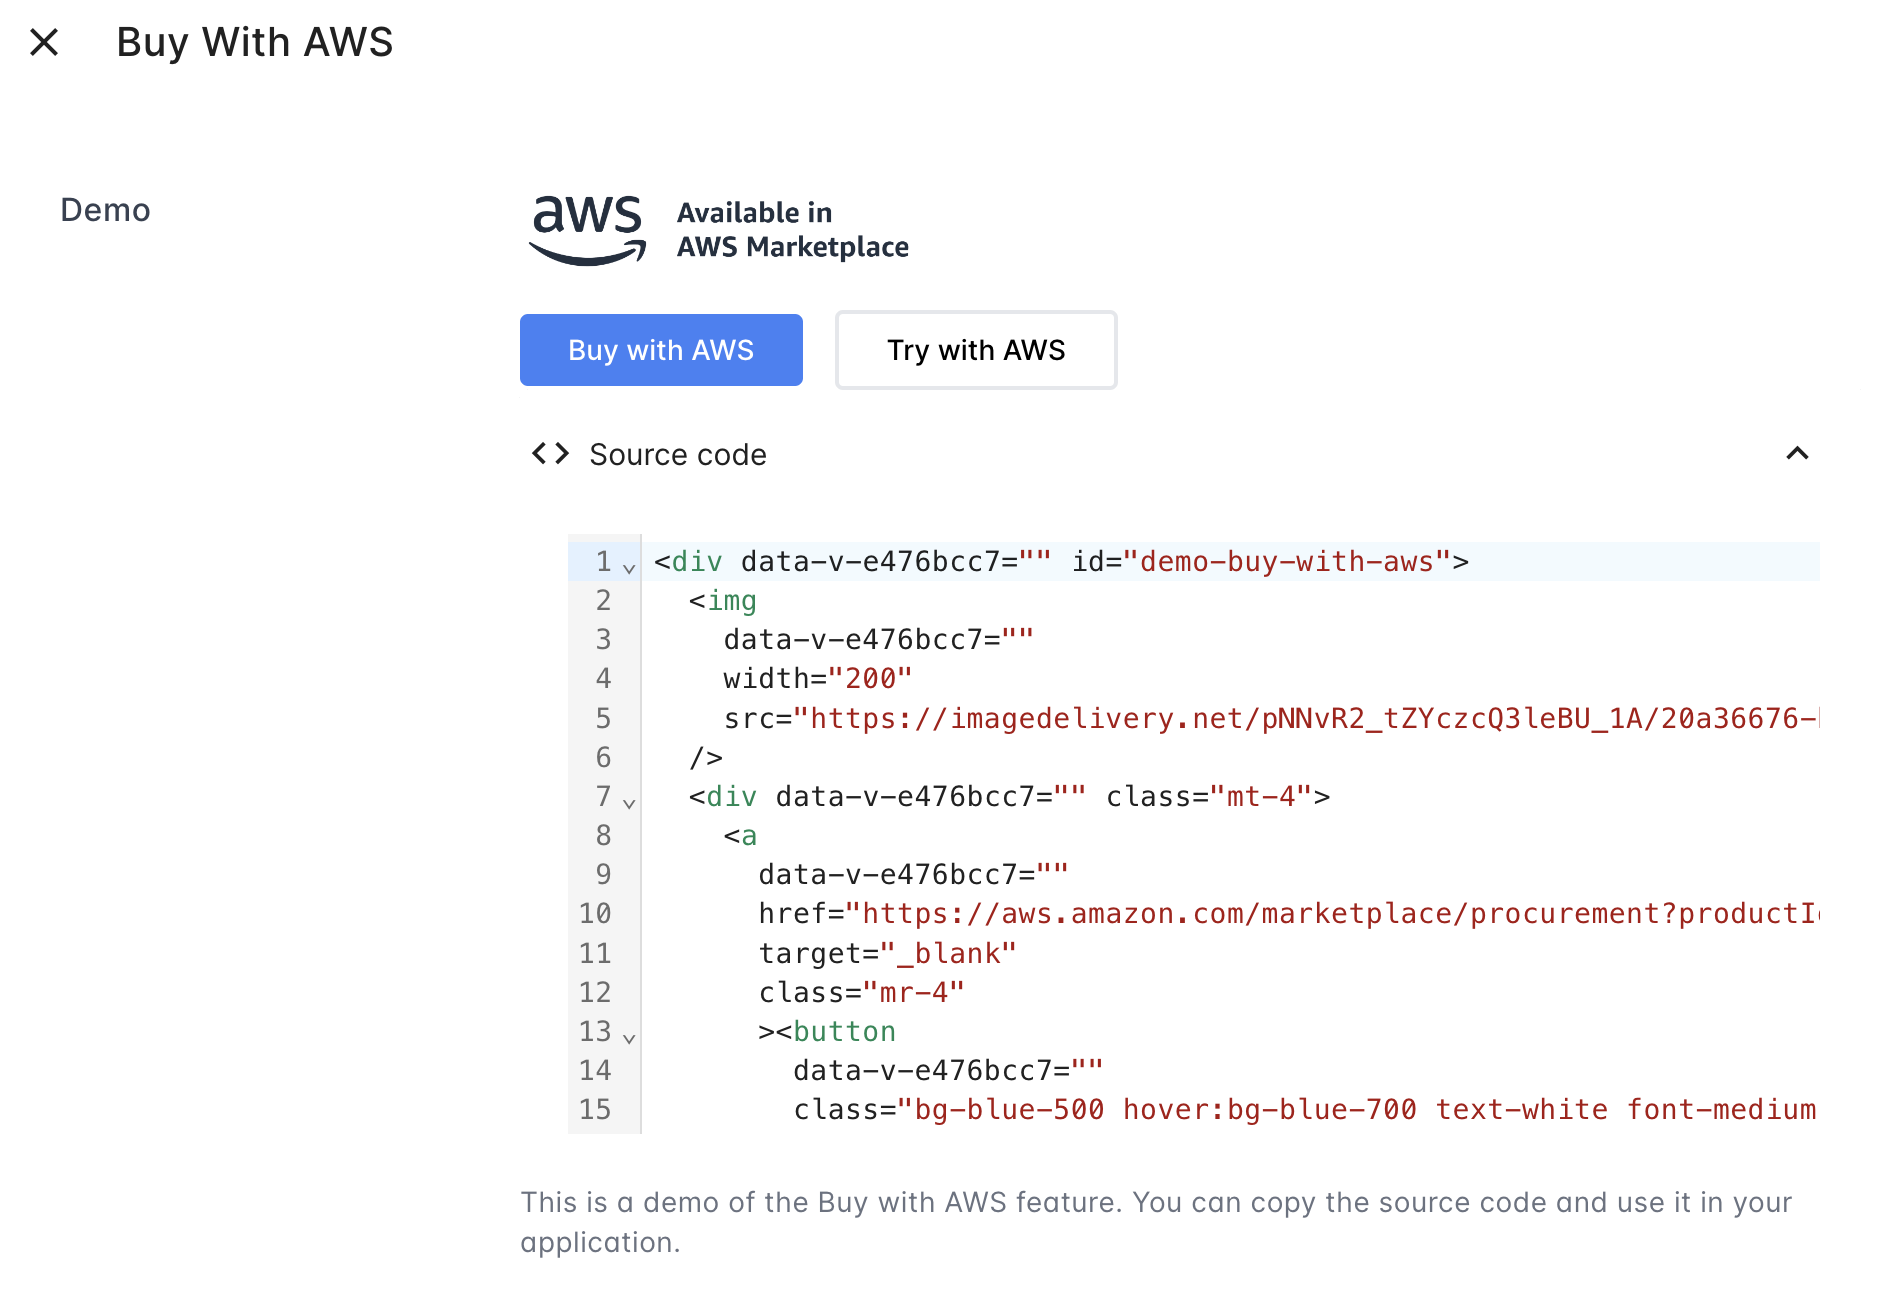Click line number 10 in gutter
Viewport: 1898px width, 1304px height.
595,913
